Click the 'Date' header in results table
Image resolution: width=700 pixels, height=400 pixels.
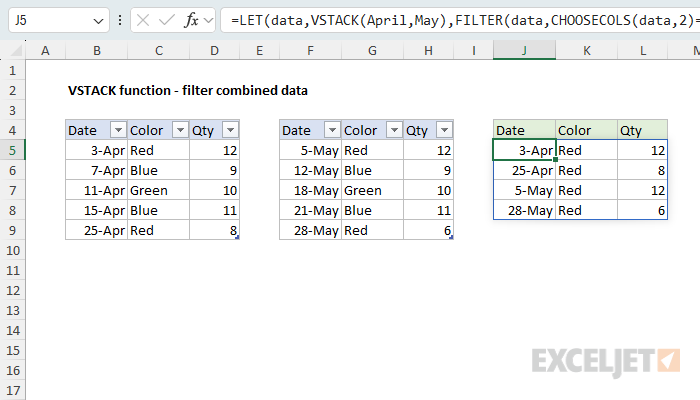pyautogui.click(x=524, y=130)
